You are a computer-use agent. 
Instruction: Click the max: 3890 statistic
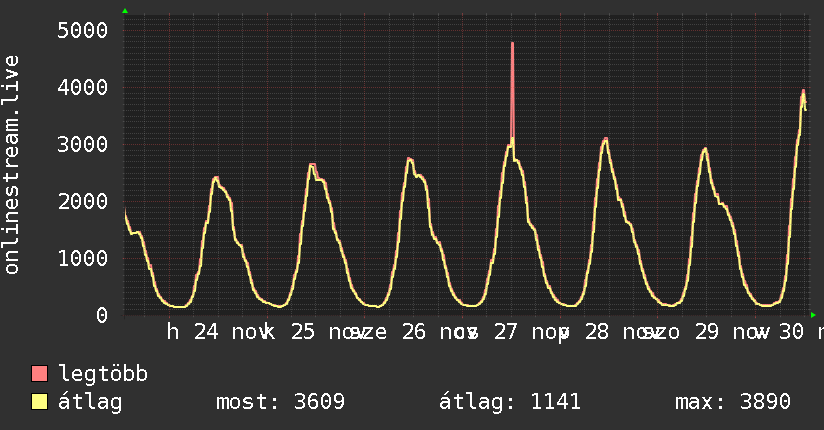point(733,402)
